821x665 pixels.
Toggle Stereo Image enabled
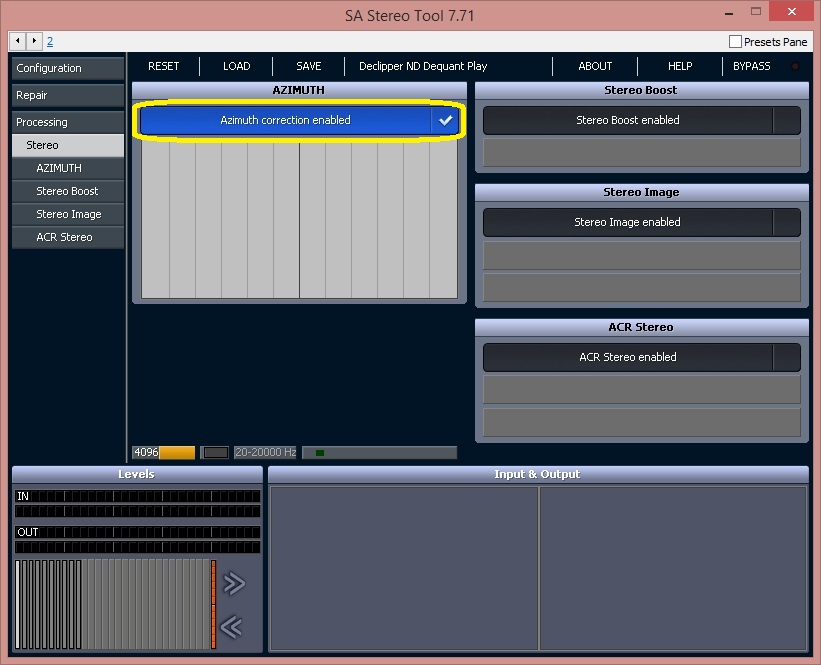coord(641,222)
